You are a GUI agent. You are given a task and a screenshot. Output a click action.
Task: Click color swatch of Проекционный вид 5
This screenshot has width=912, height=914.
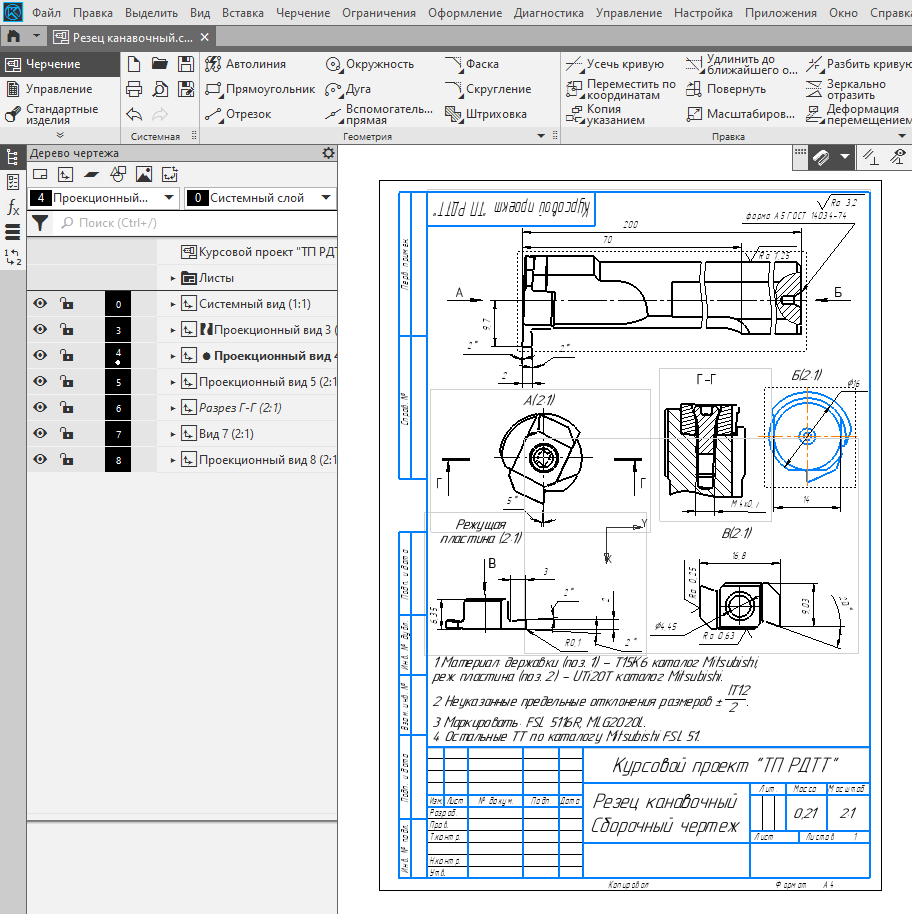(118, 382)
